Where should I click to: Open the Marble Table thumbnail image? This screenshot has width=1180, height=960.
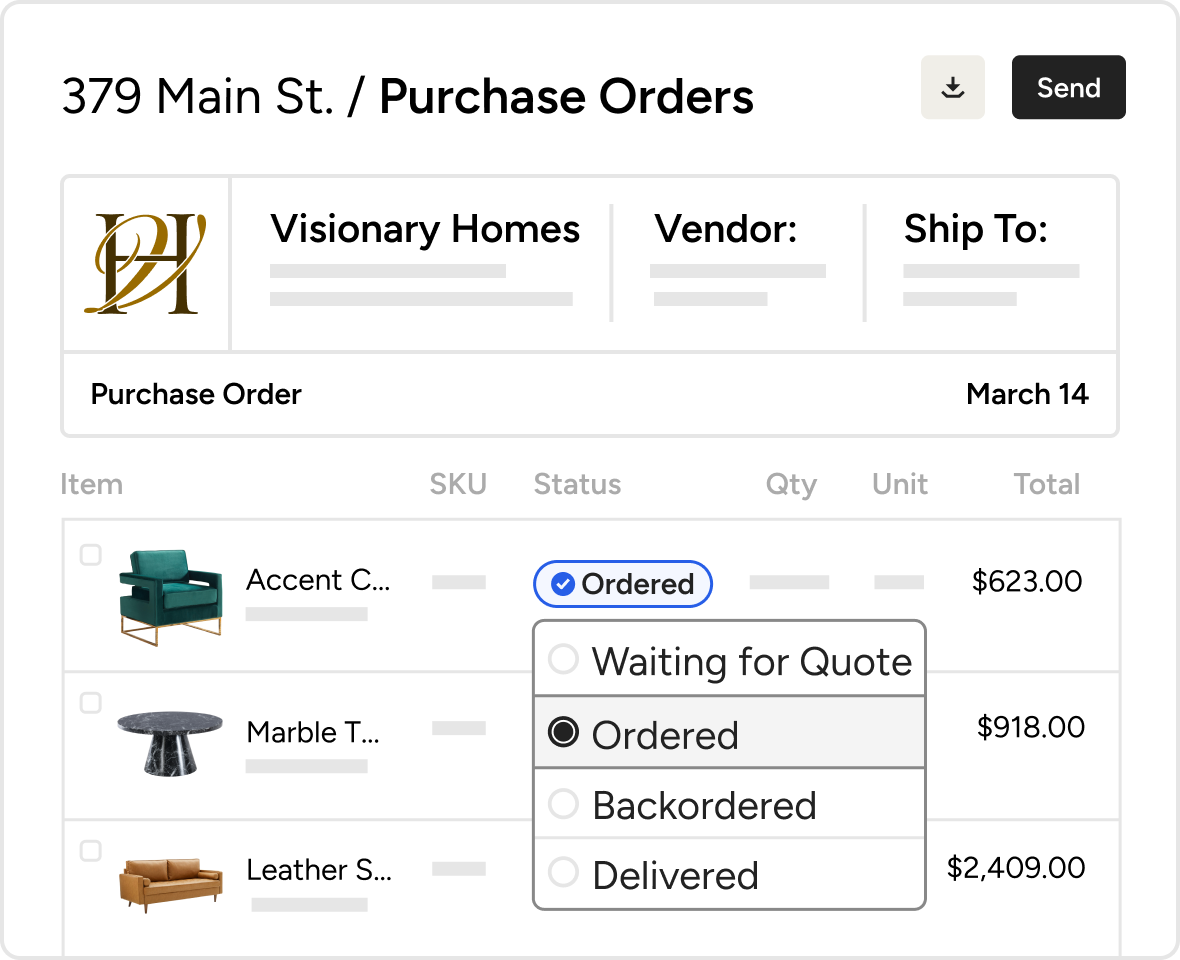pyautogui.click(x=170, y=741)
